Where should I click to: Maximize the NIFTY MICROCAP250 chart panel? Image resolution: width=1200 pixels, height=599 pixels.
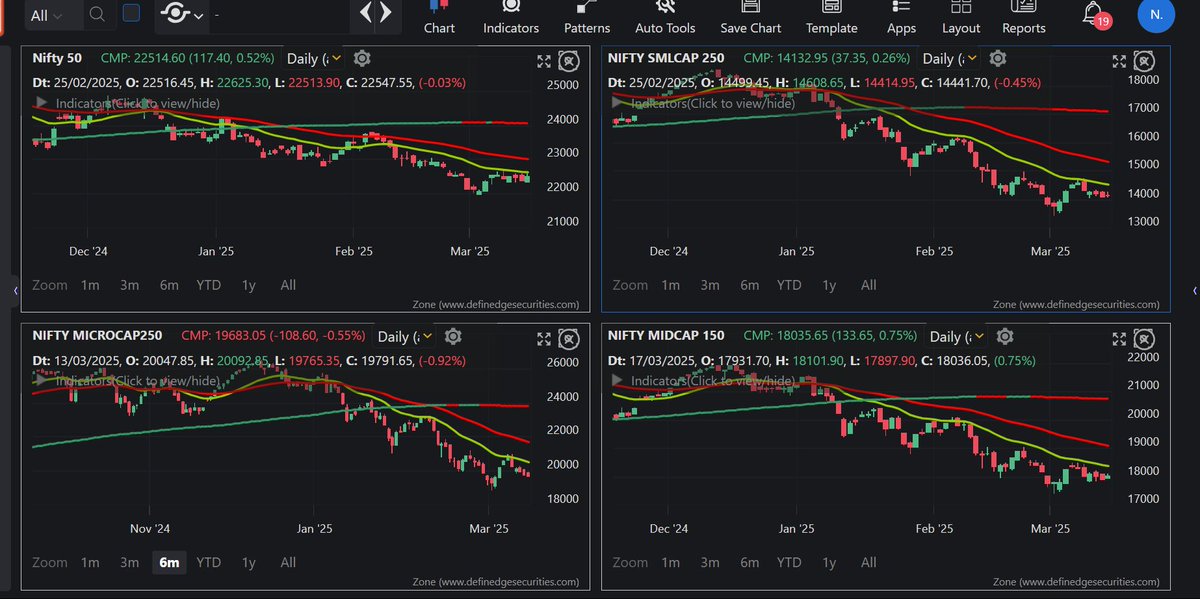click(543, 339)
